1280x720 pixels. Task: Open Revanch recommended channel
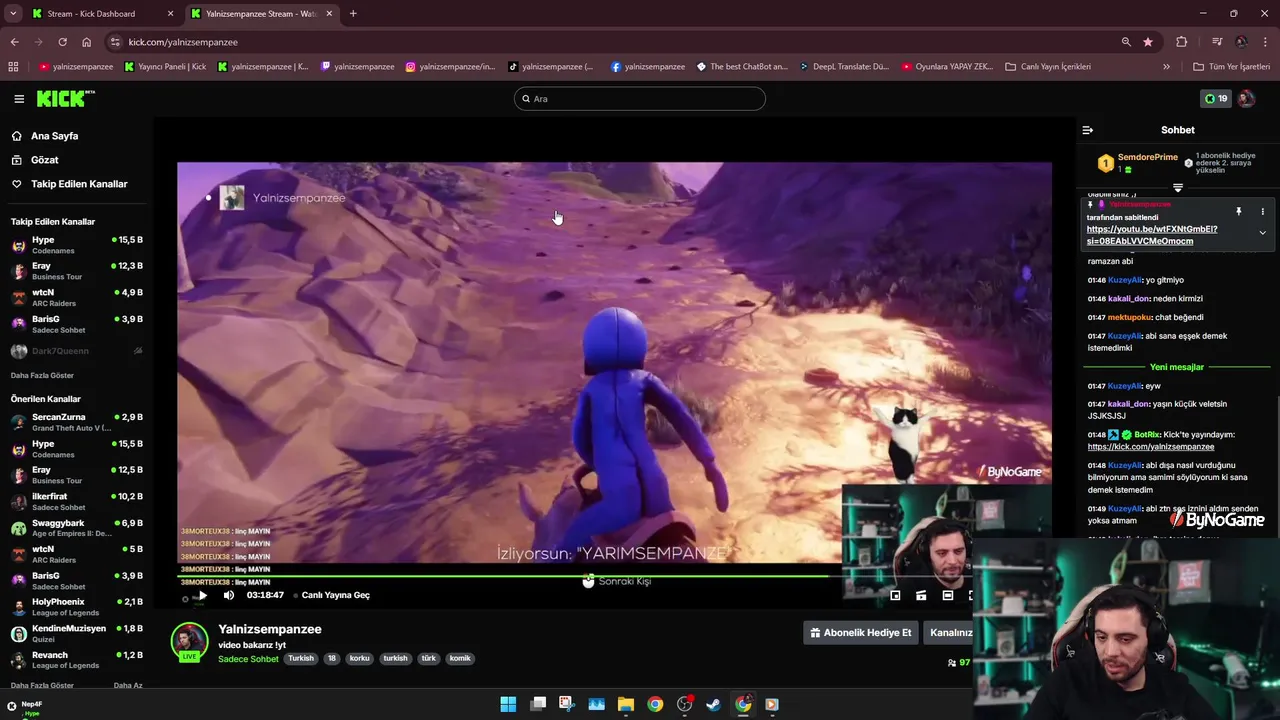click(x=77, y=660)
